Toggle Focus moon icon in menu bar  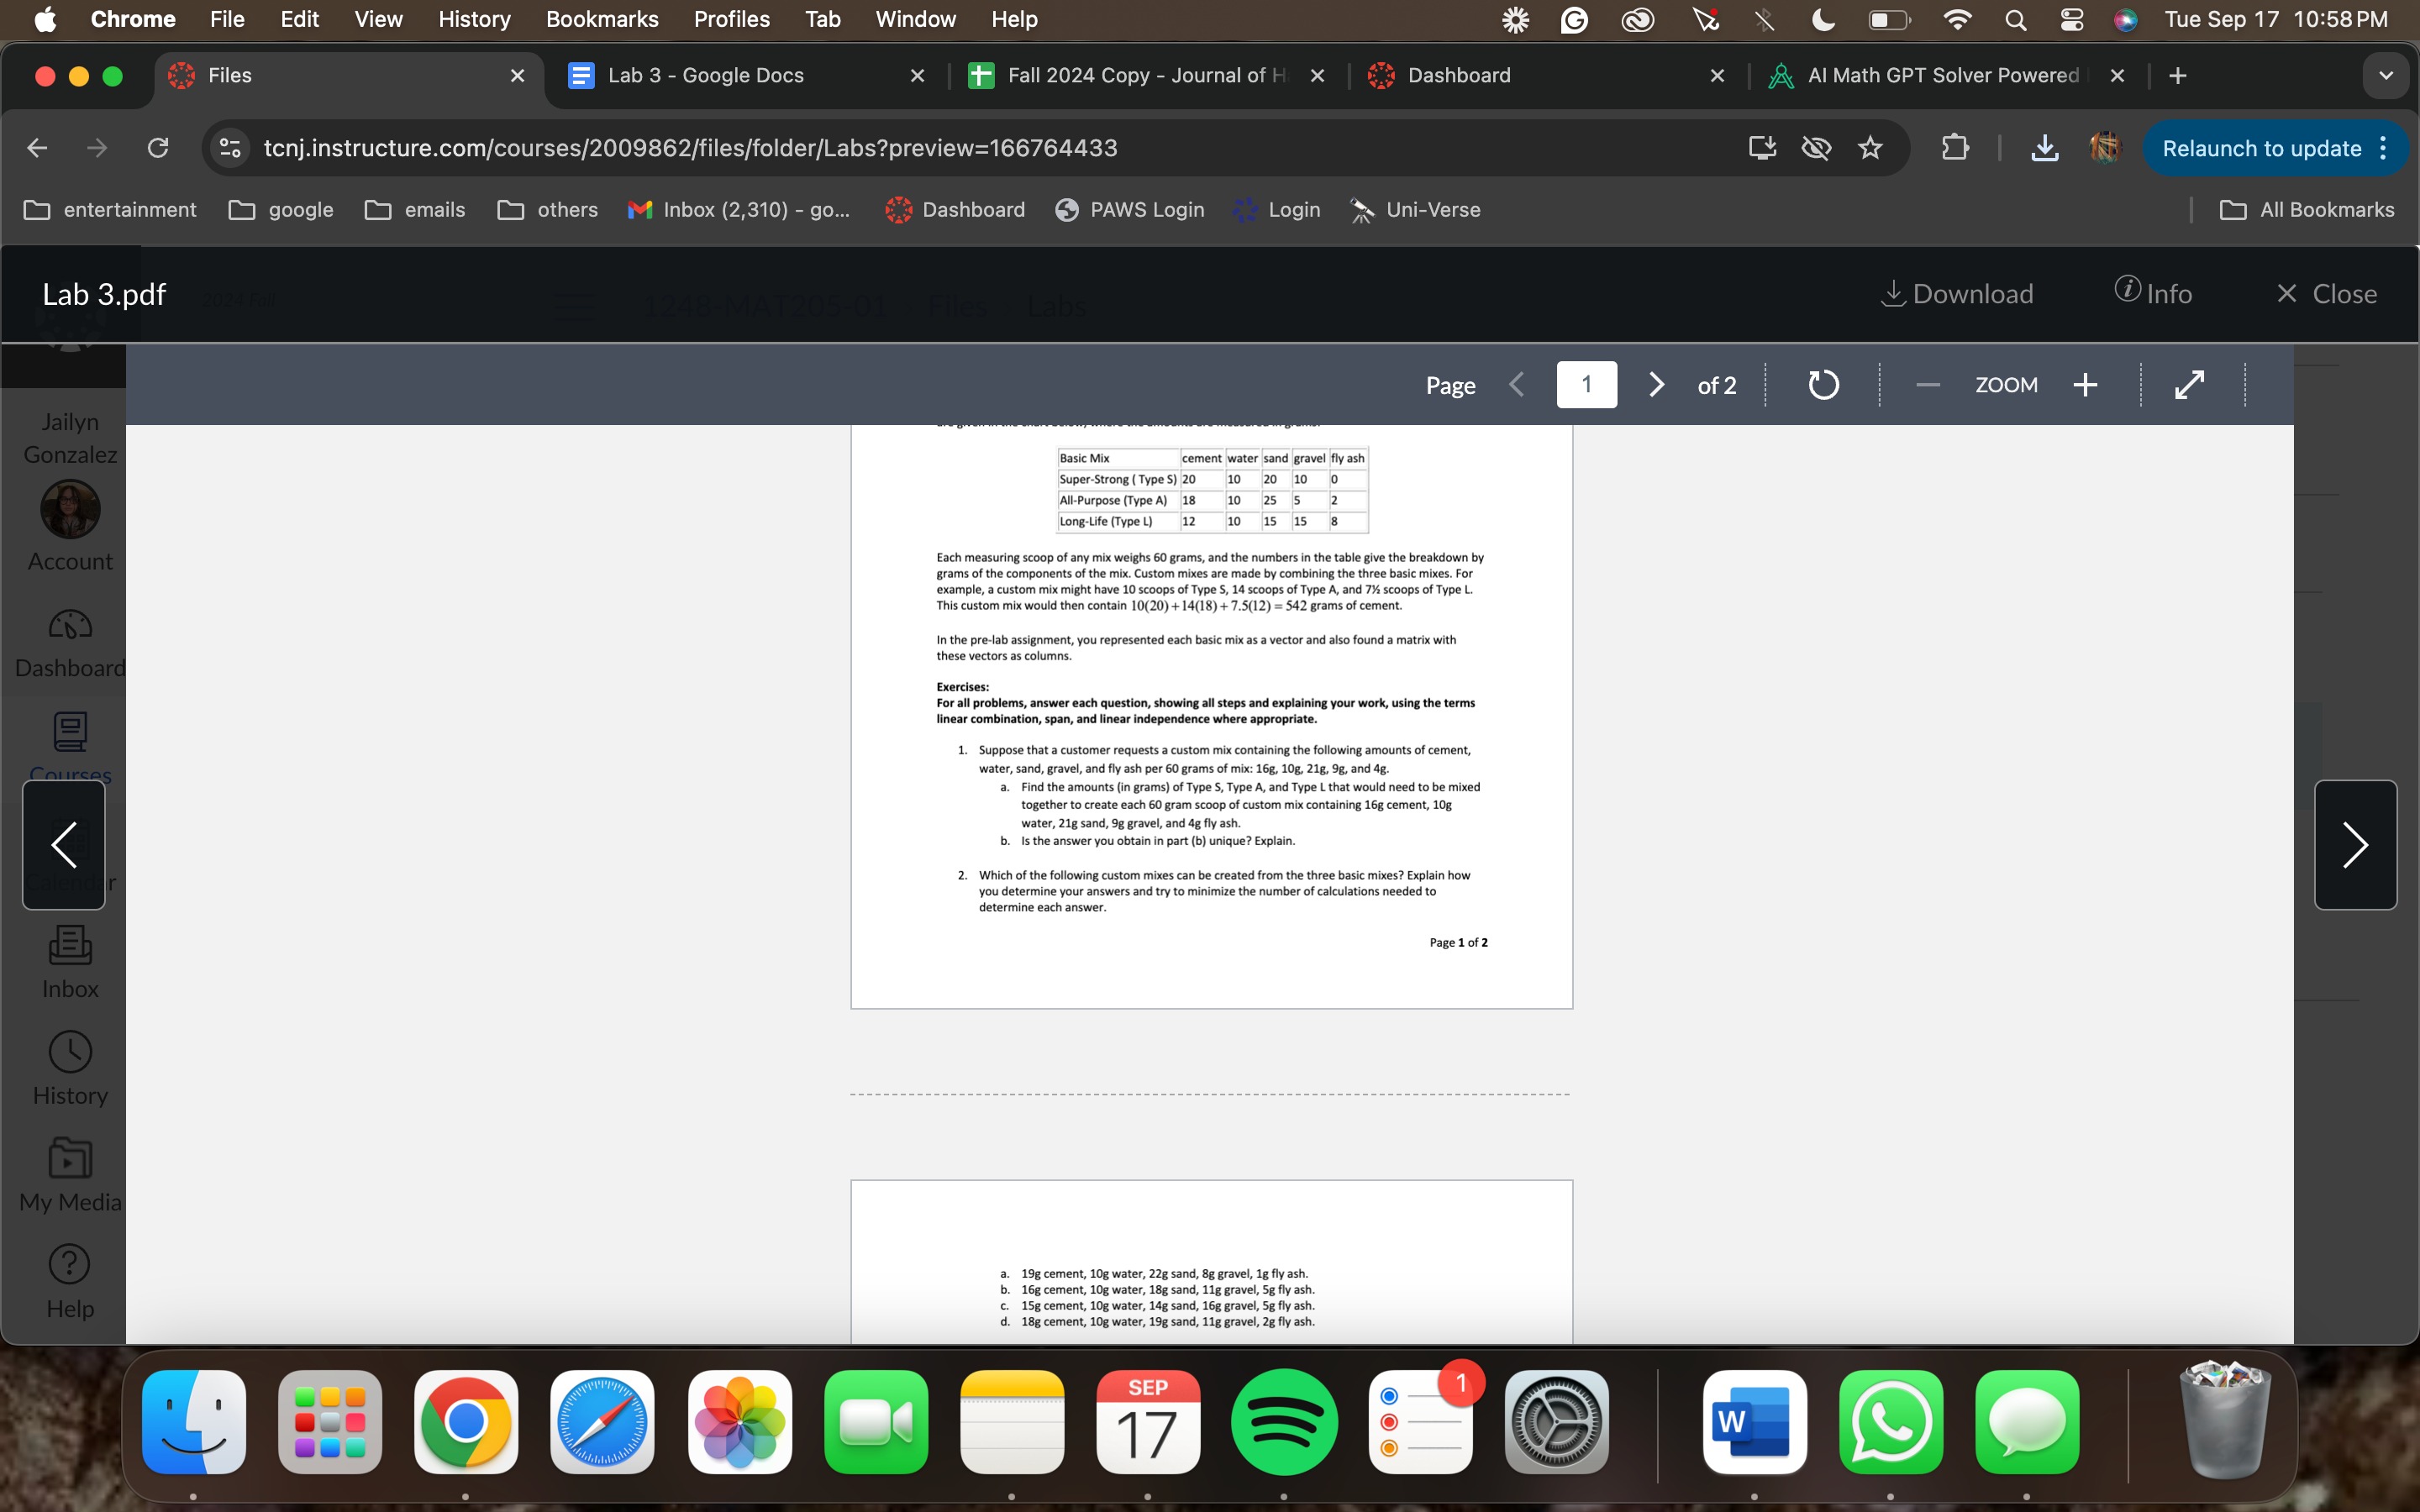[1823, 19]
